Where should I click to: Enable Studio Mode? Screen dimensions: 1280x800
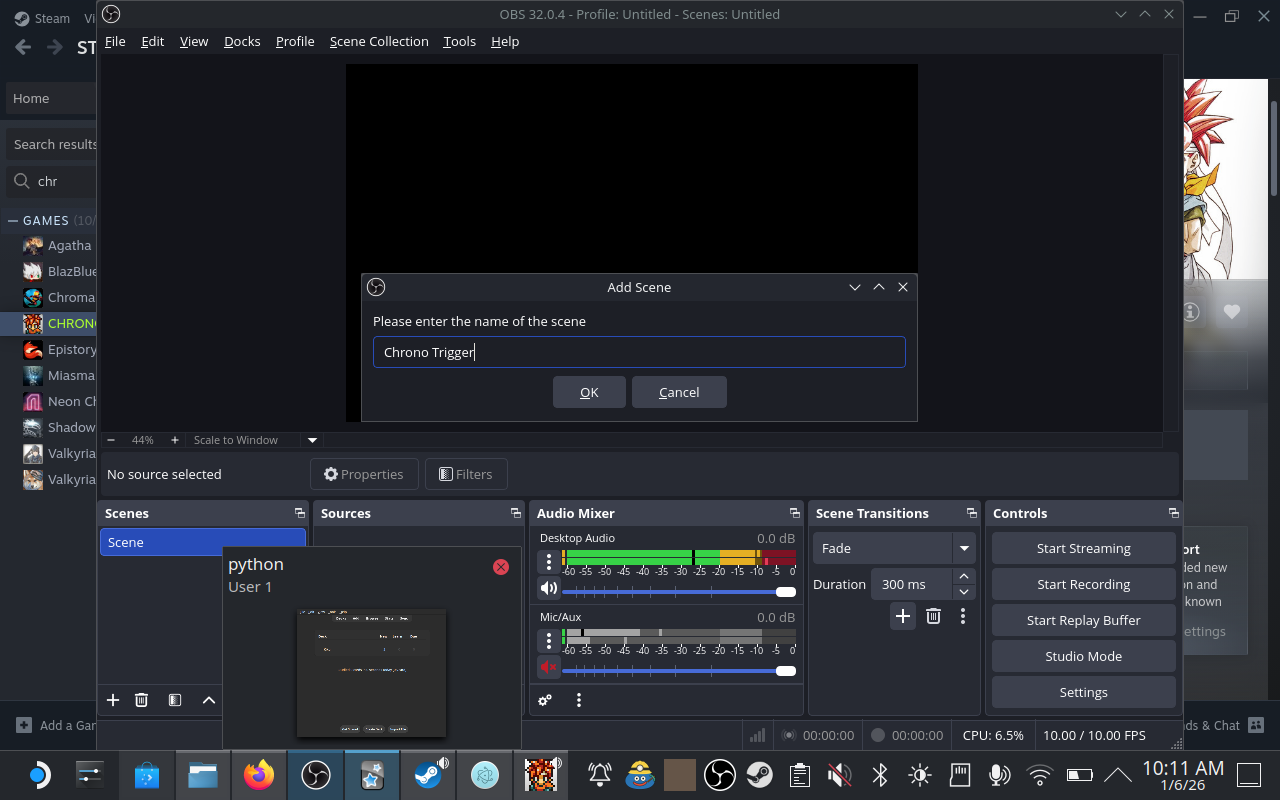coord(1083,656)
